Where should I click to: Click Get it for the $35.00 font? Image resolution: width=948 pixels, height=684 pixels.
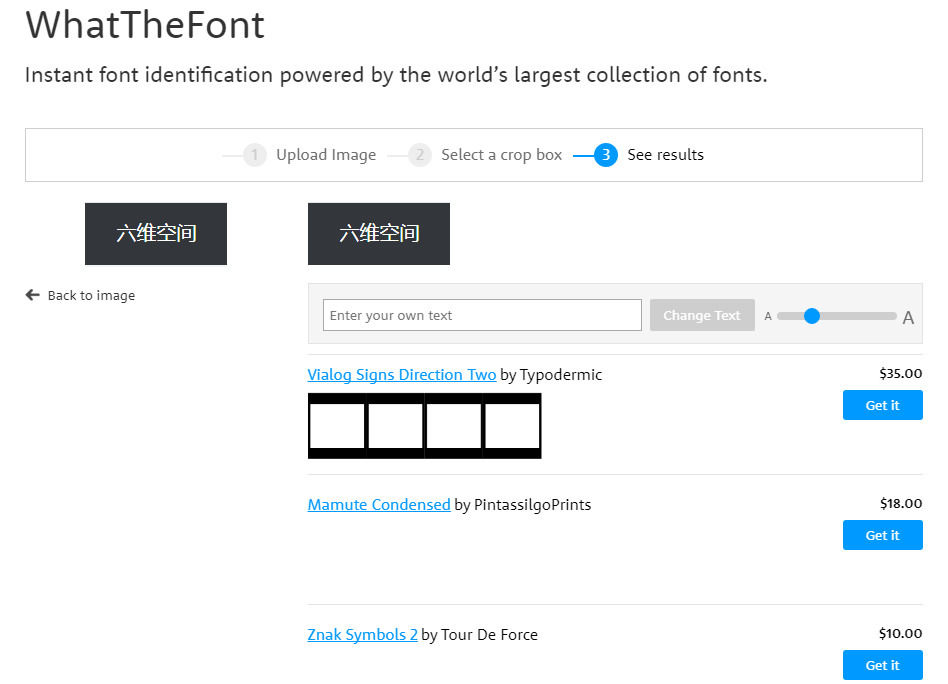[882, 405]
